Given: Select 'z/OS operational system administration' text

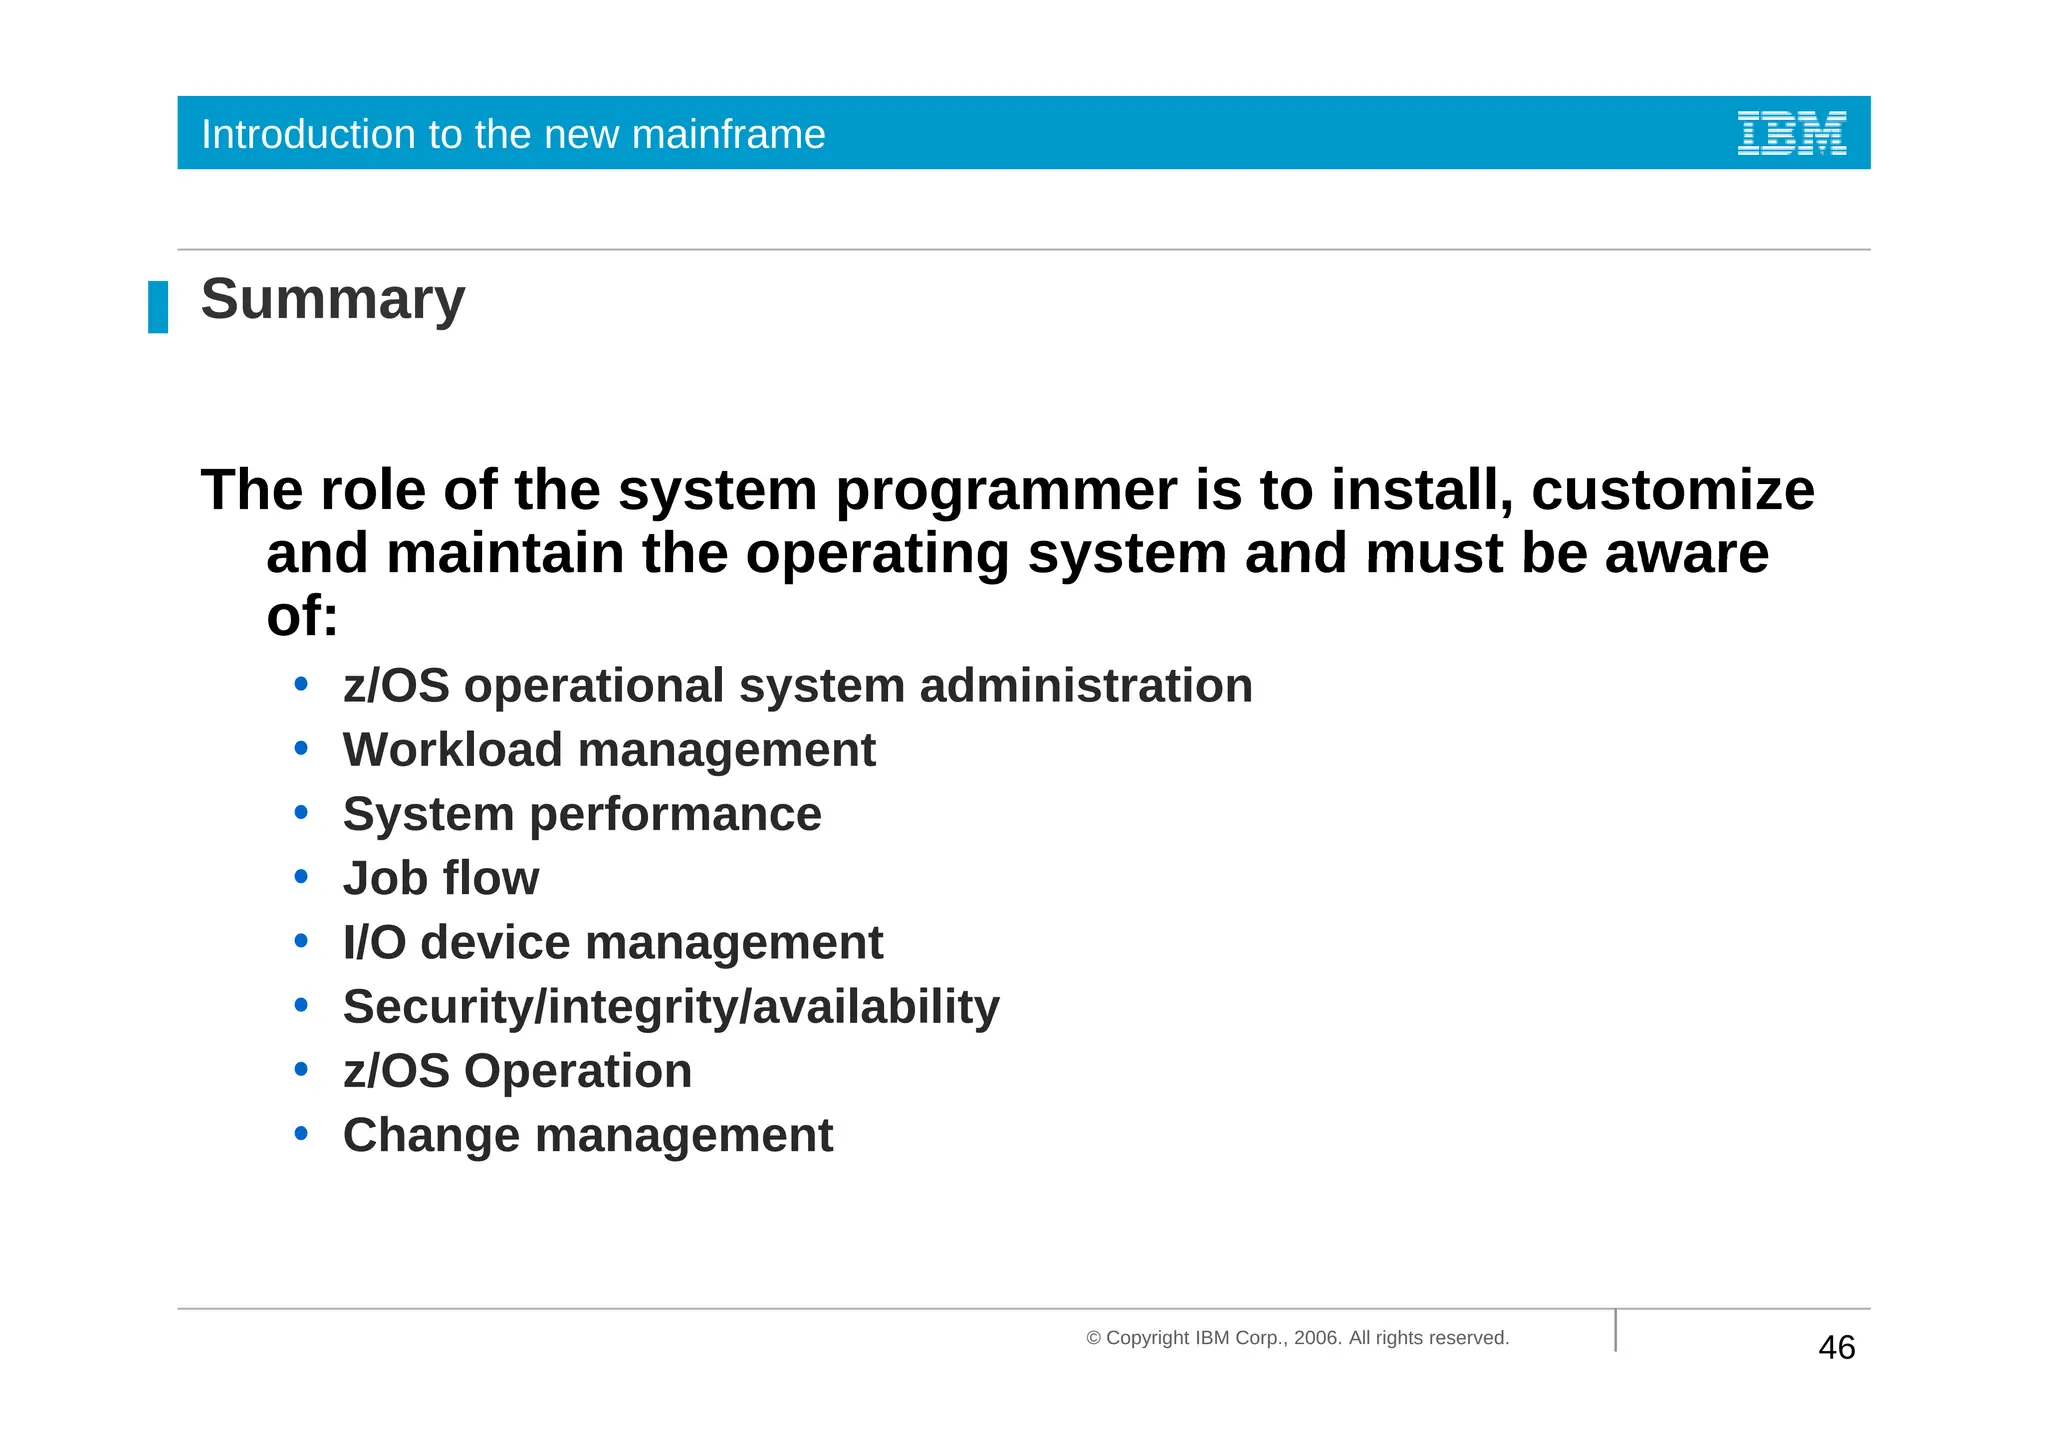Looking at the screenshot, I should click(x=797, y=686).
